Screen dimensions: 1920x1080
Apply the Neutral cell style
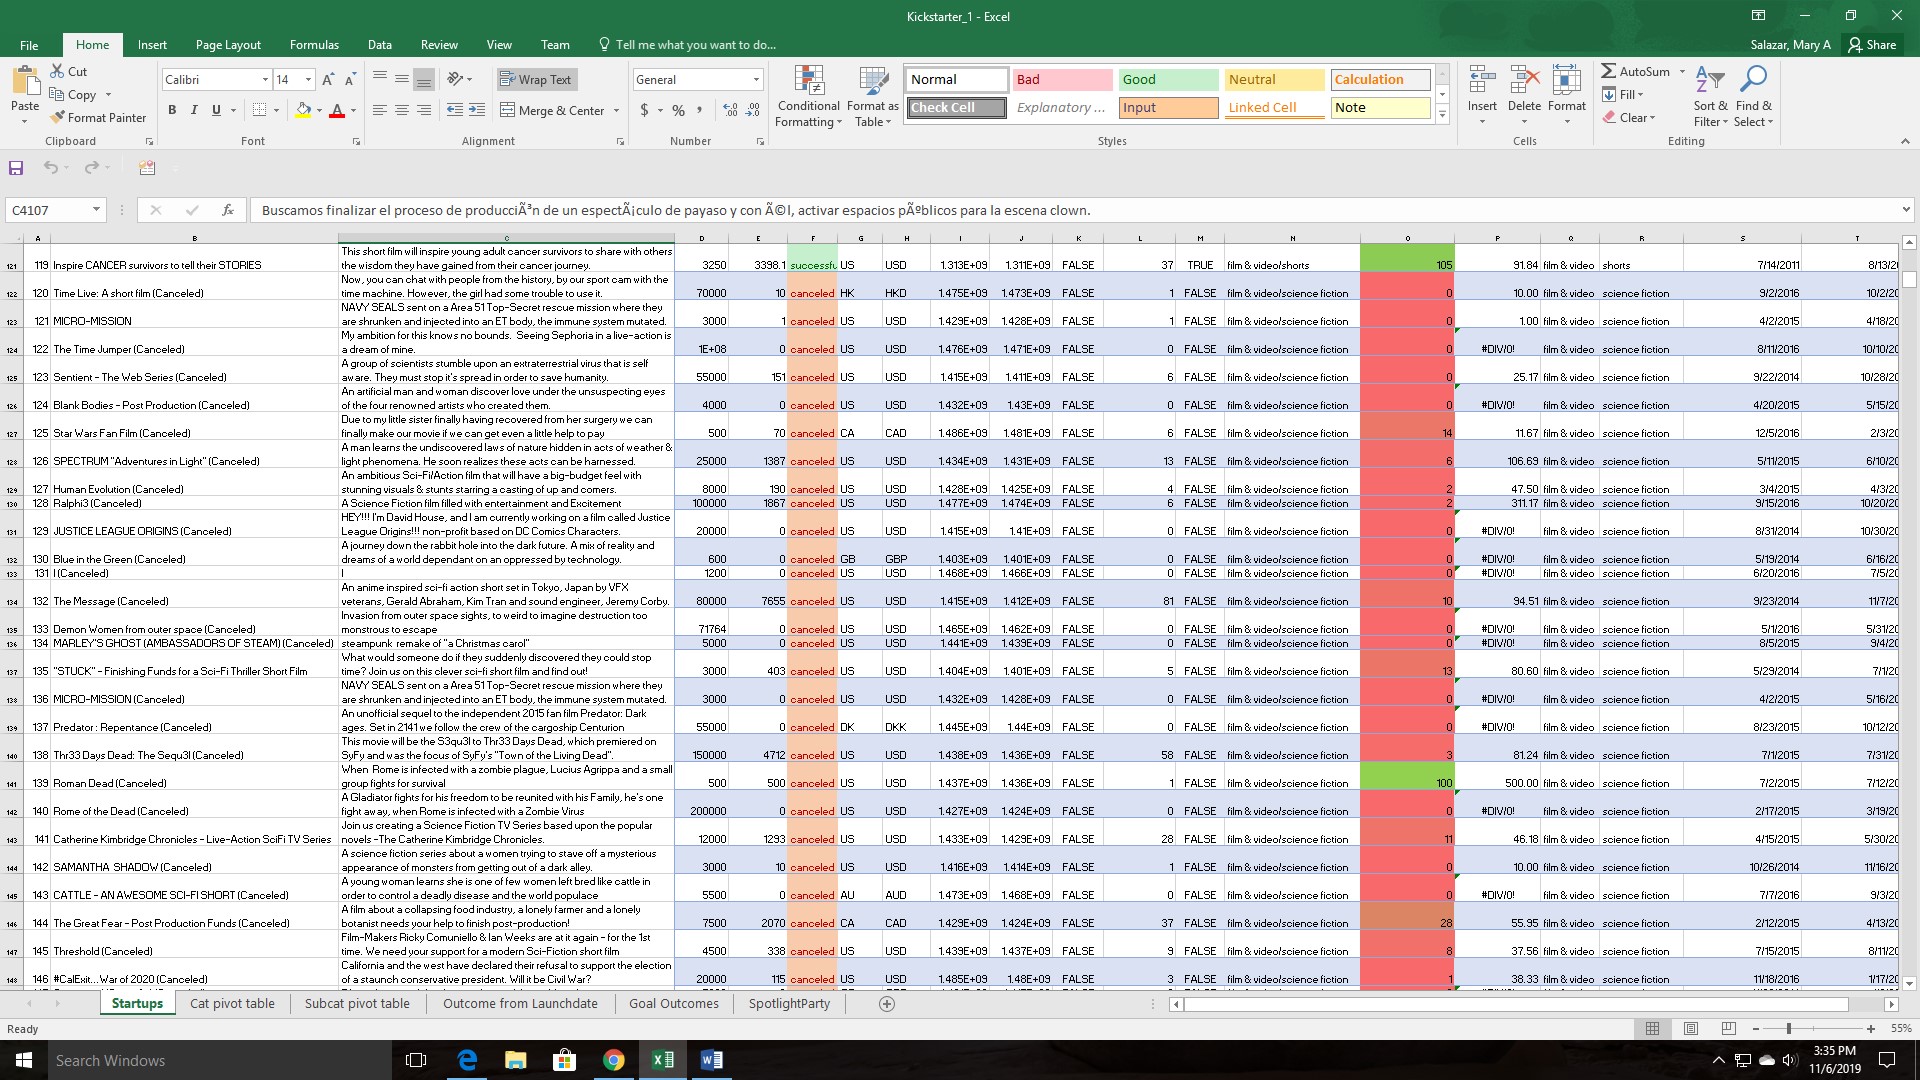point(1274,79)
